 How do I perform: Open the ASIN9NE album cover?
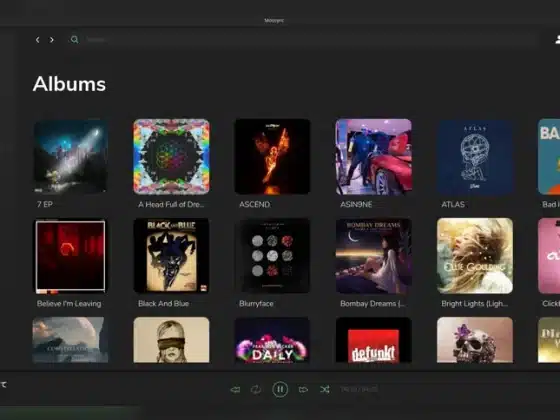point(374,156)
